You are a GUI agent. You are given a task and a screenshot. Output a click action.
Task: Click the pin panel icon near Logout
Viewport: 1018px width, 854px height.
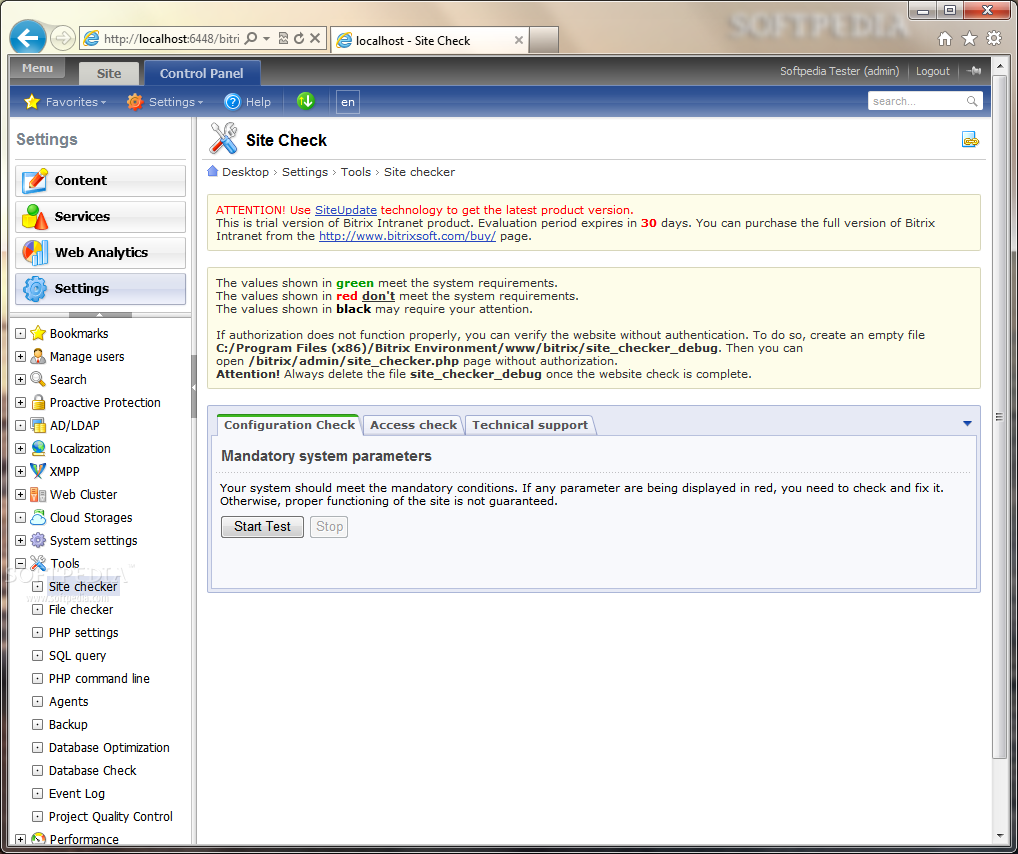pos(974,71)
